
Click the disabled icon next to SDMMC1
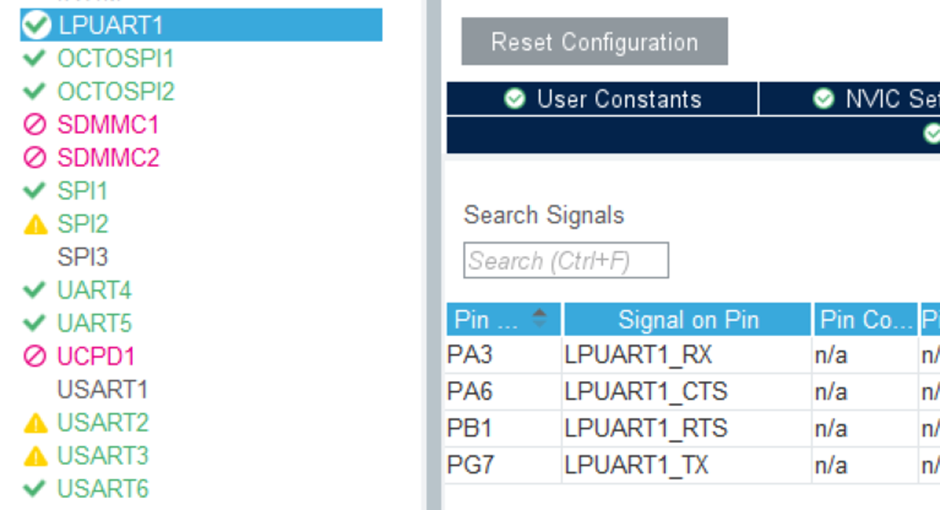tap(35, 125)
